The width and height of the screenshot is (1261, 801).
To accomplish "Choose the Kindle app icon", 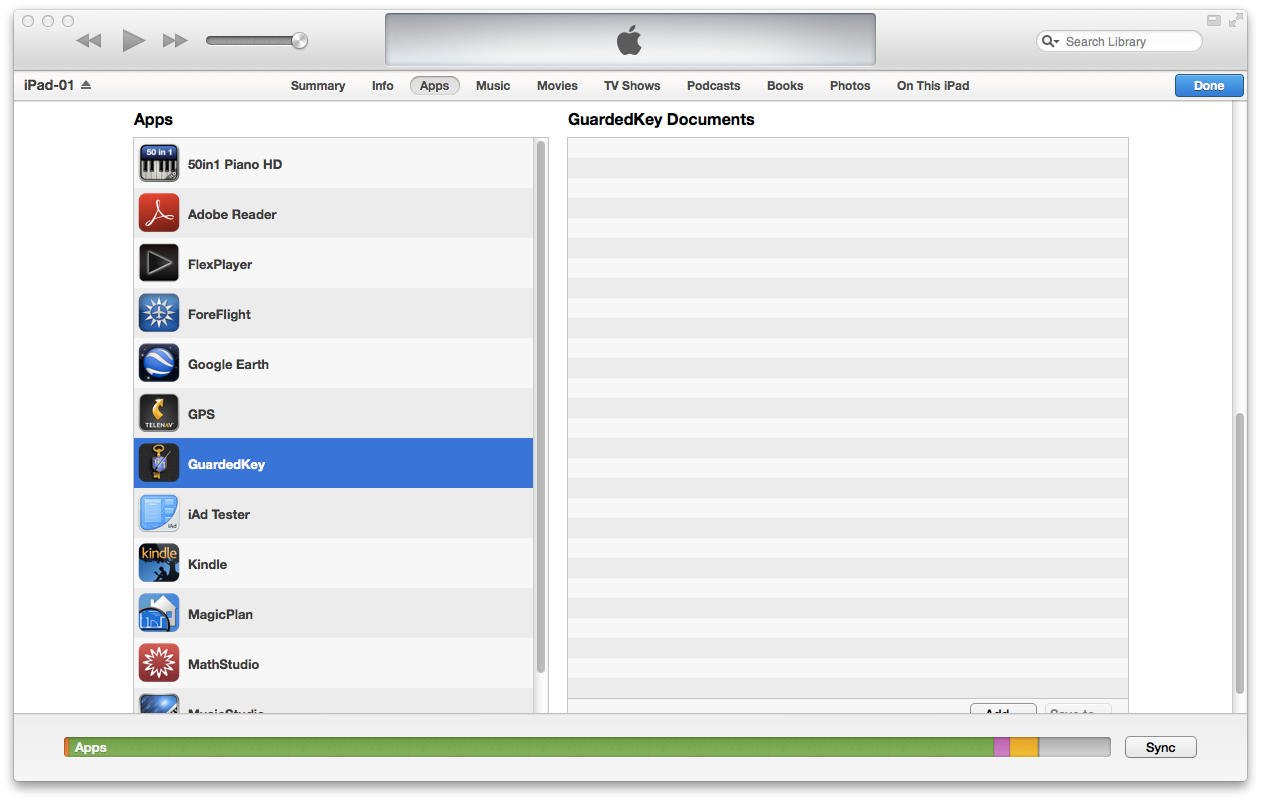I will coord(159,564).
